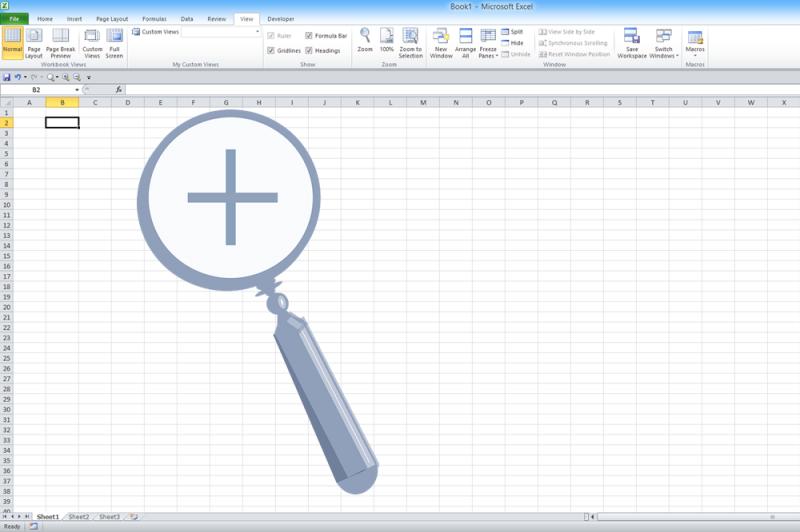The height and width of the screenshot is (532, 800).
Task: Open the Custom Views dialog
Action: (x=92, y=43)
